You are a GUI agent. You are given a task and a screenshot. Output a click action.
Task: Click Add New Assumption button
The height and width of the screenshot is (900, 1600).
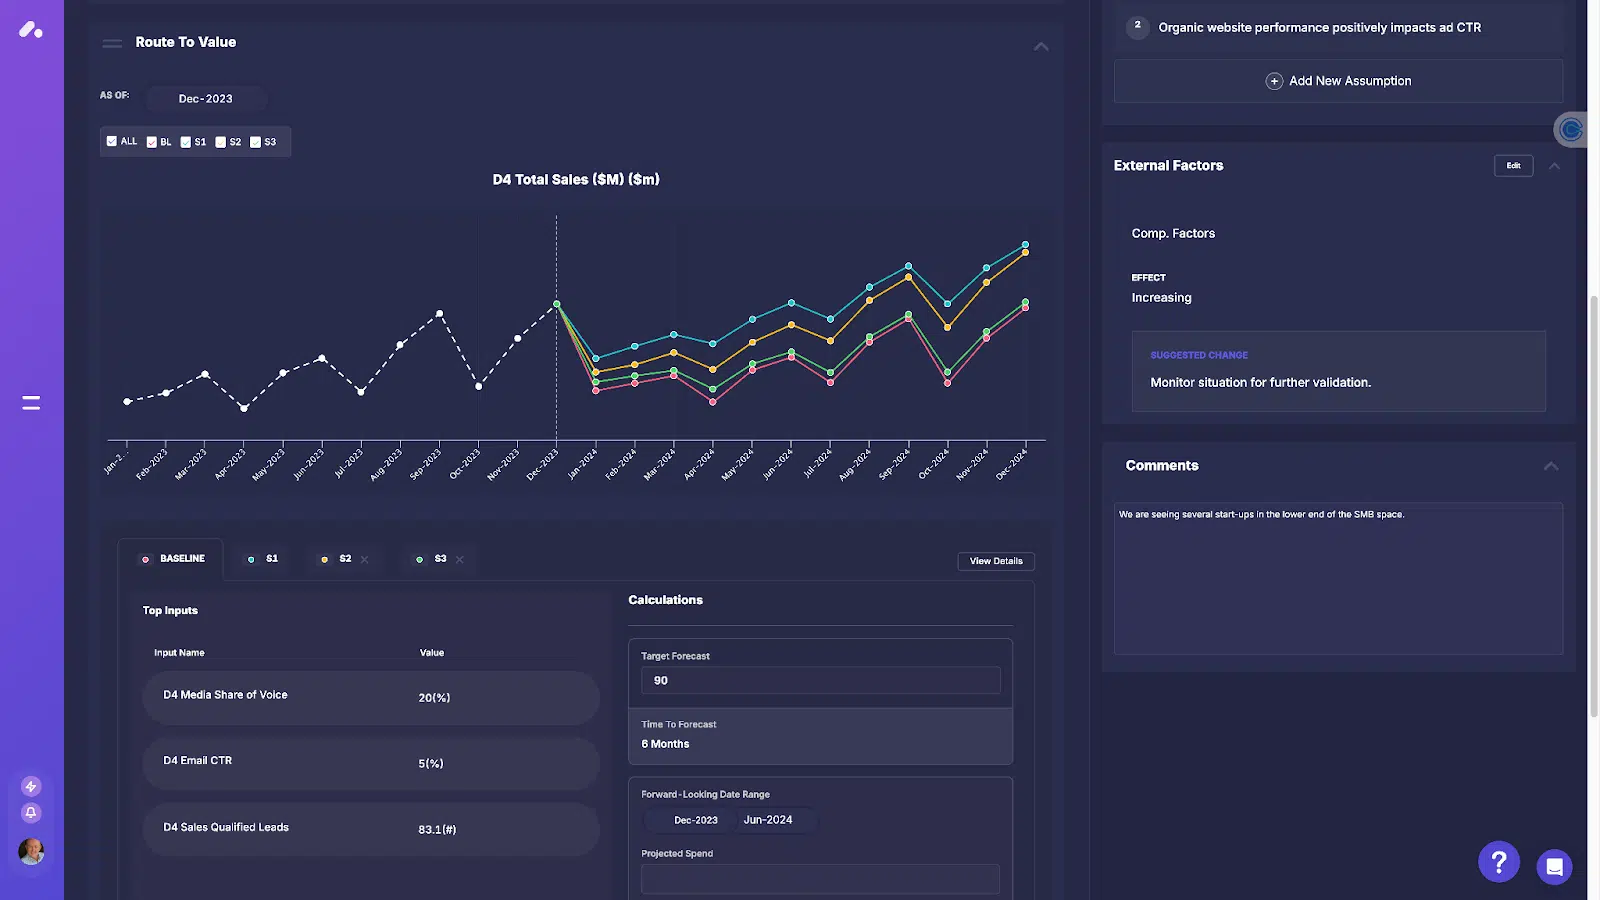[x=1338, y=81]
